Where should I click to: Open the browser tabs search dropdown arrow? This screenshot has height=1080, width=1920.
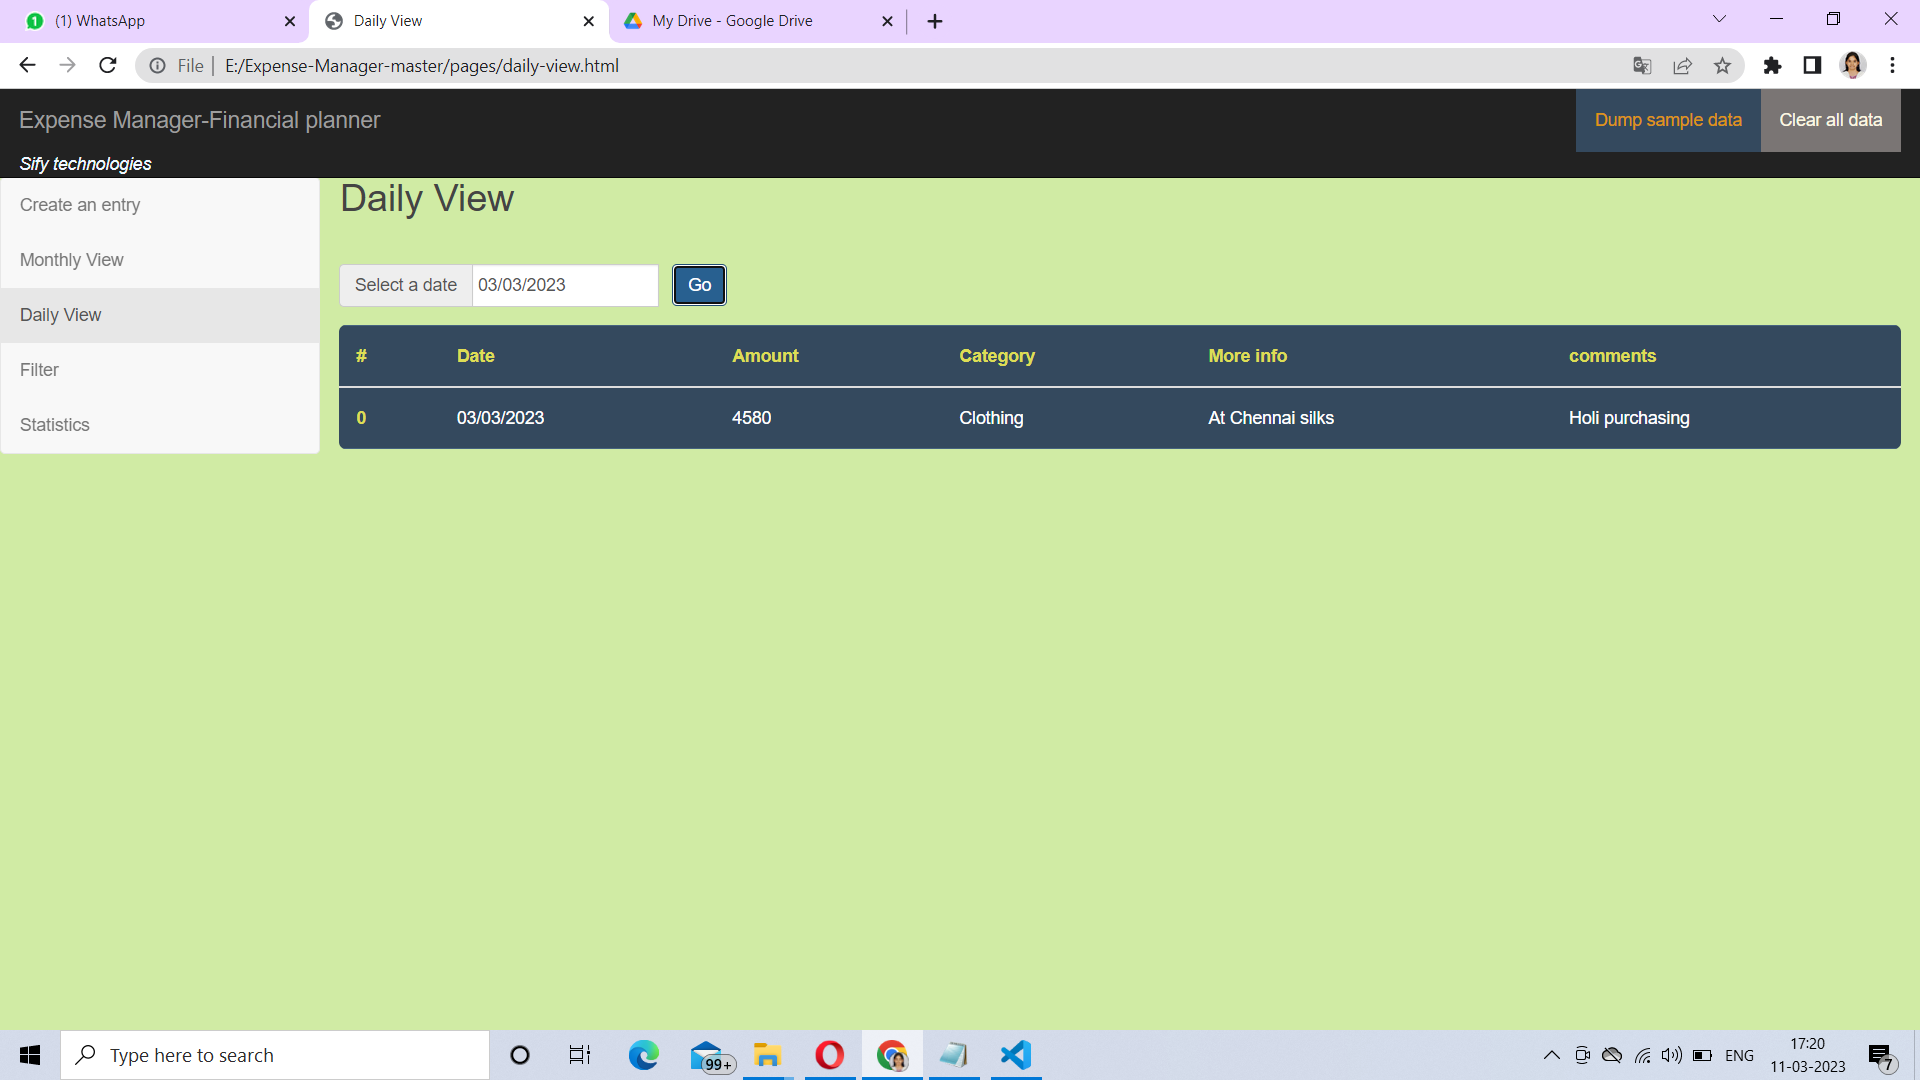1719,19
